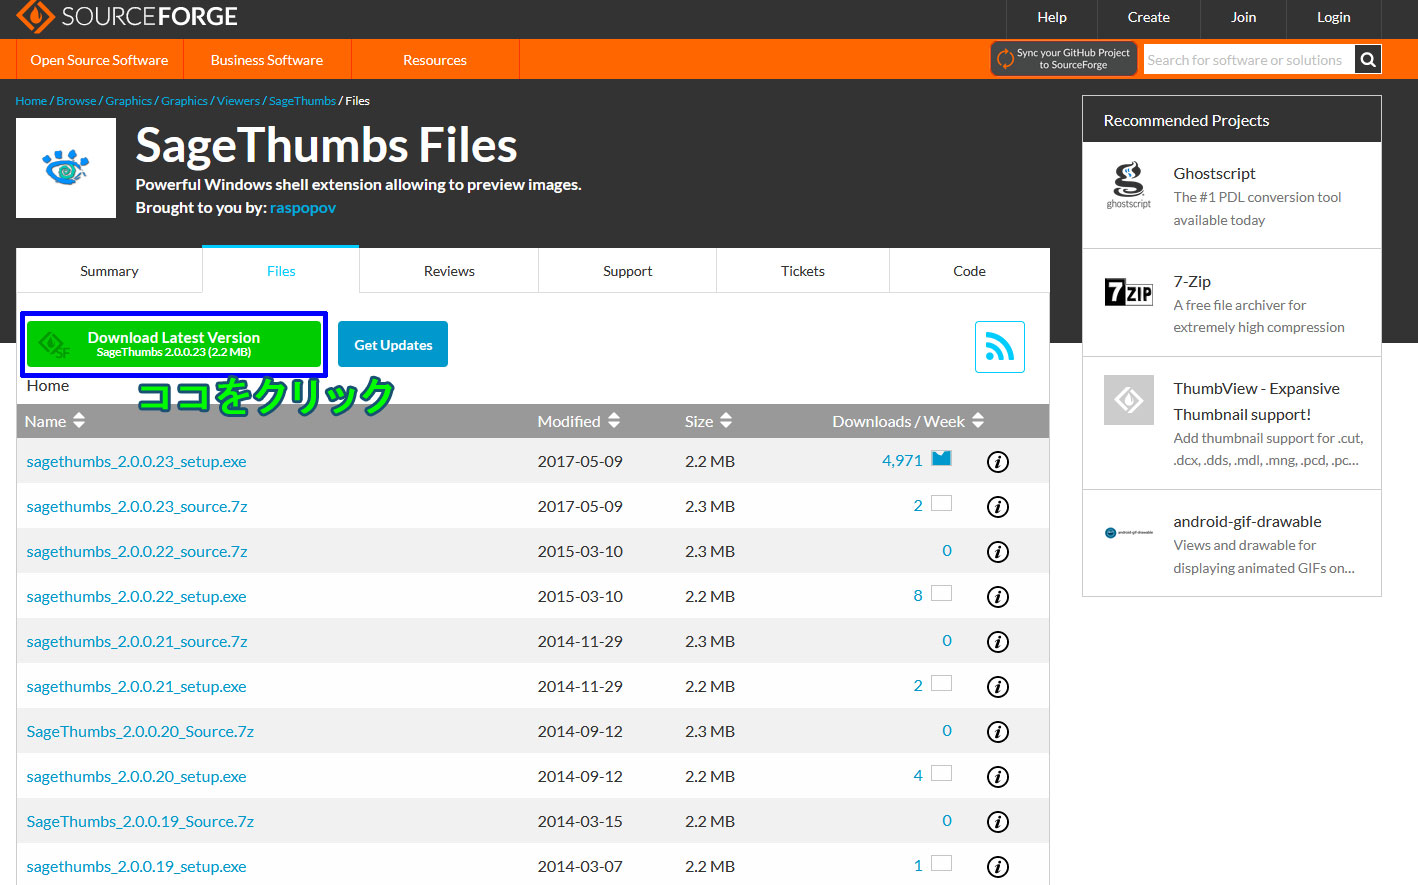Open android-gif-drawable recommended project title
This screenshot has width=1418, height=885.
(1247, 522)
